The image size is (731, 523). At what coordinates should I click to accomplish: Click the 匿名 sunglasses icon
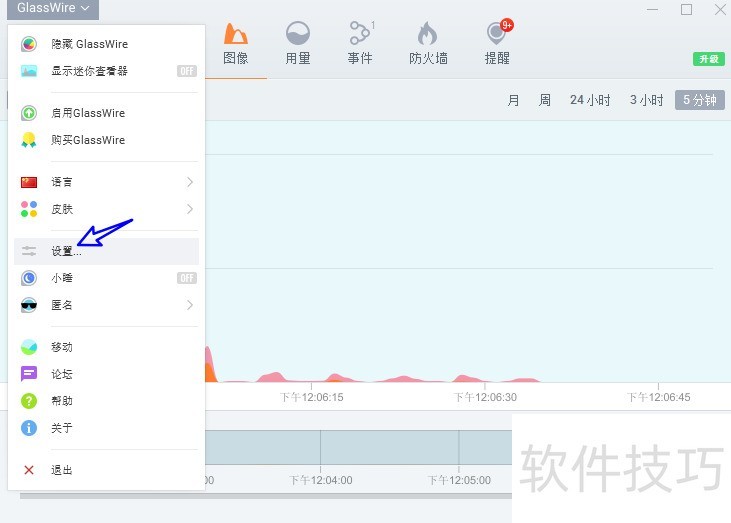click(29, 305)
